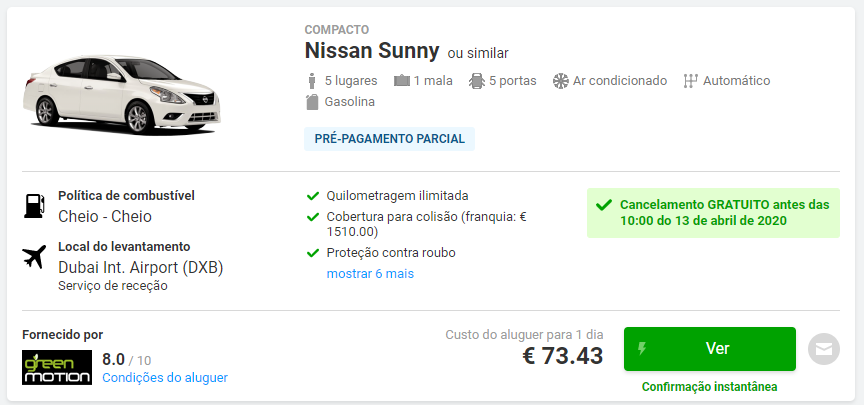Click the Green Motion supplier logo

(x=57, y=368)
